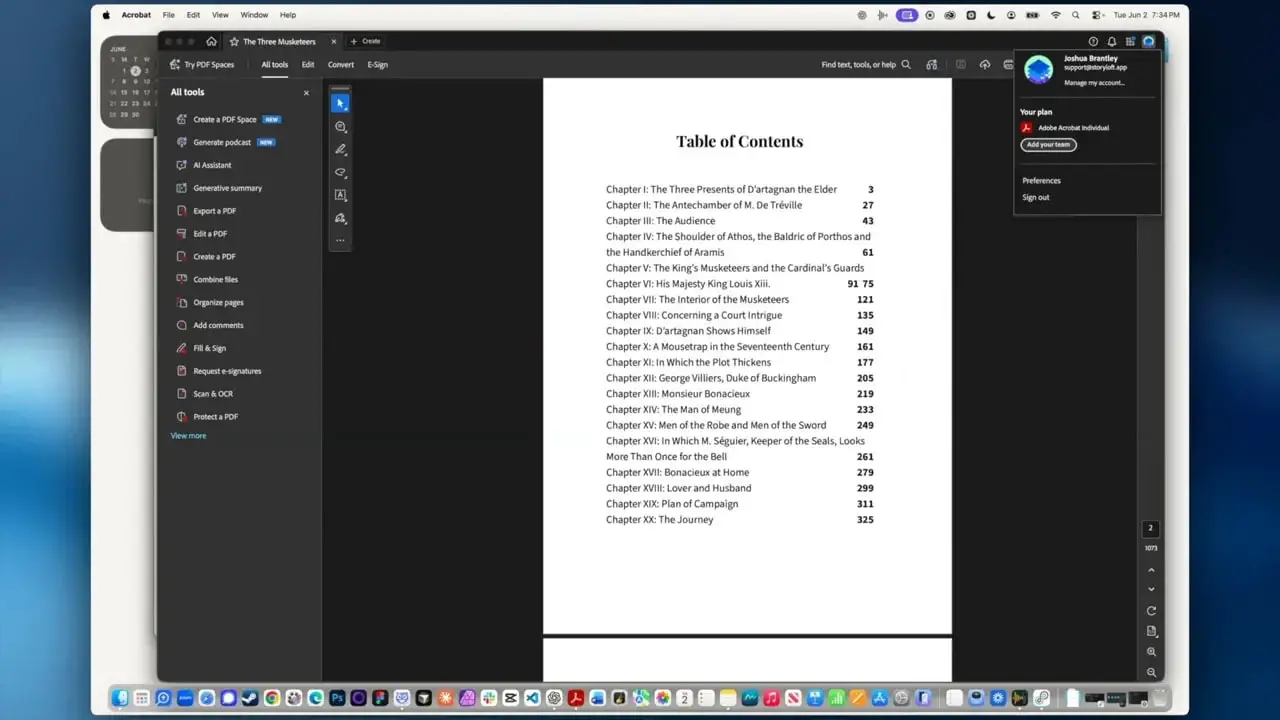The height and width of the screenshot is (720, 1280).
Task: Click the Create new tab button
Action: [x=365, y=41]
